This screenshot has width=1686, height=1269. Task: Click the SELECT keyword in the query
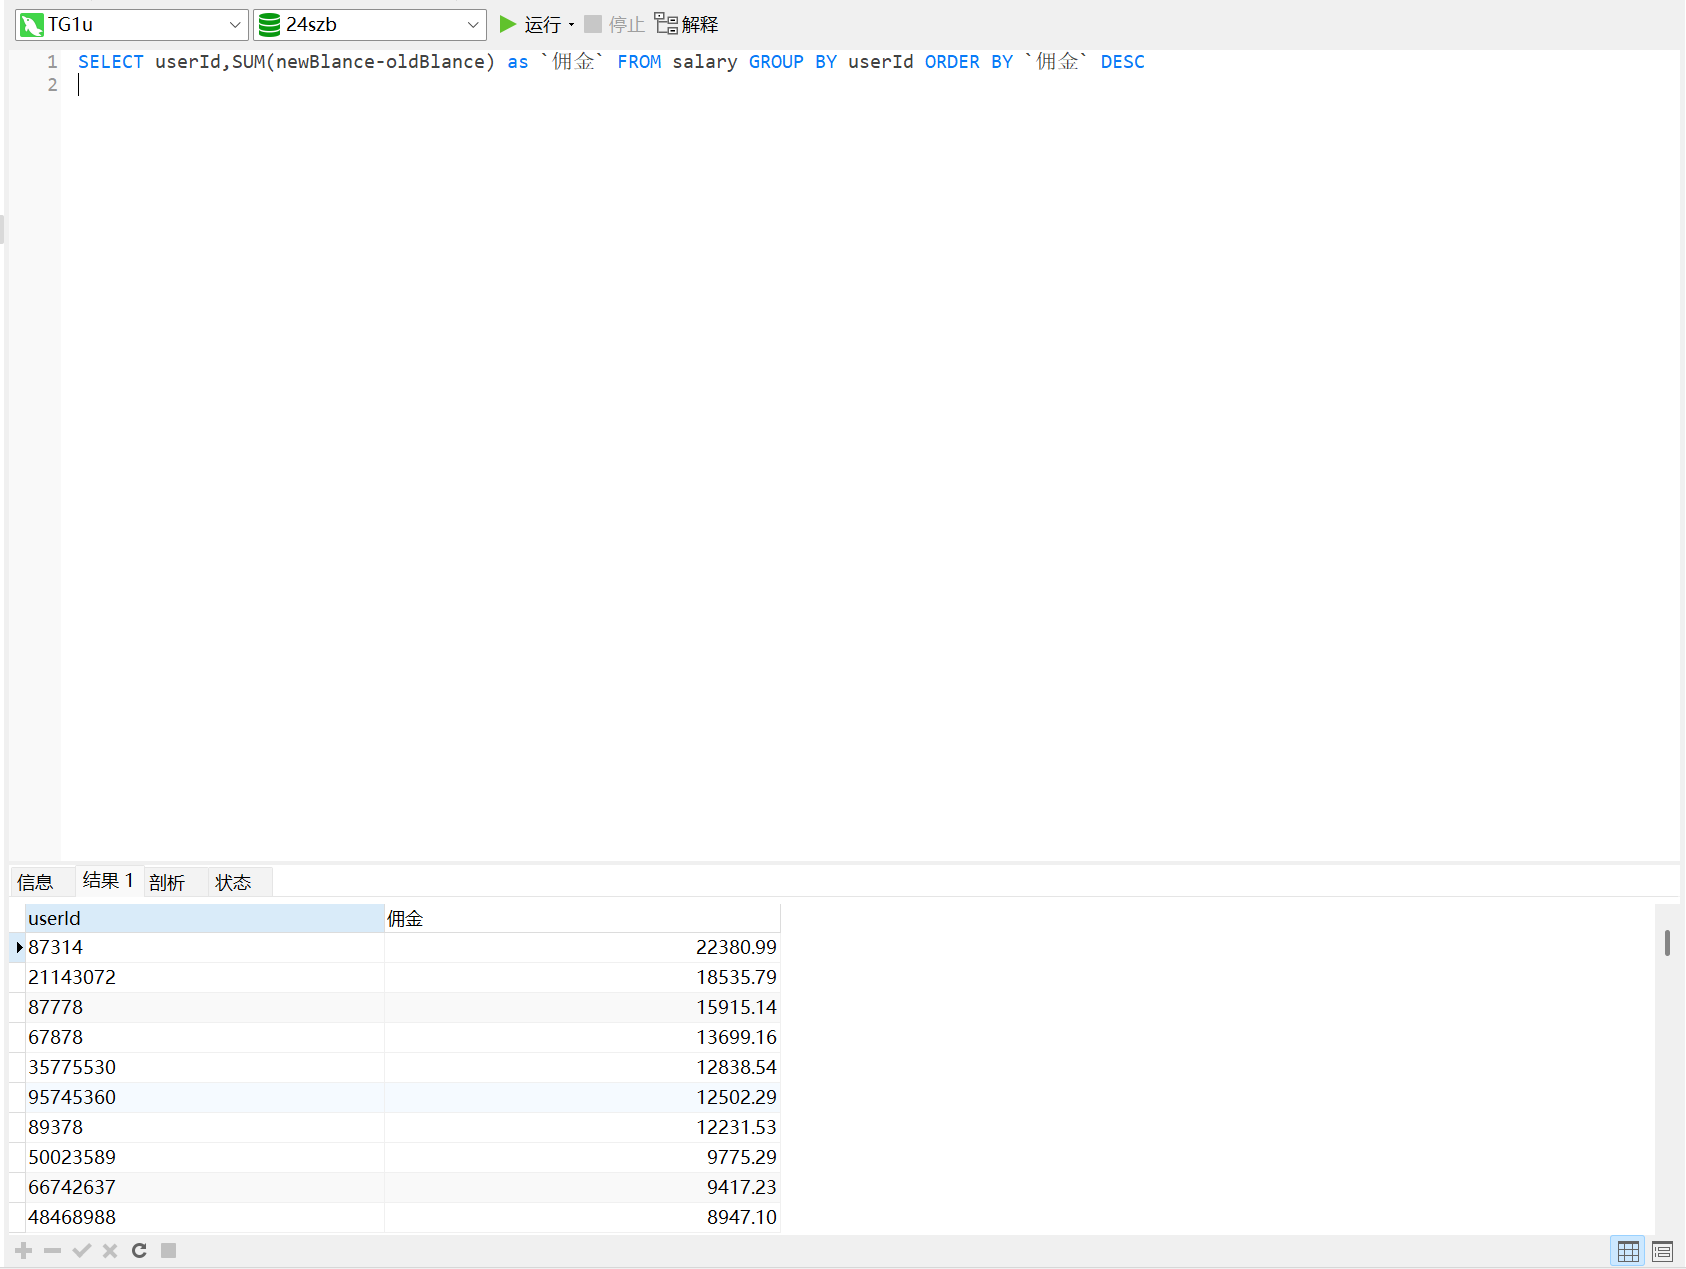pyautogui.click(x=111, y=62)
